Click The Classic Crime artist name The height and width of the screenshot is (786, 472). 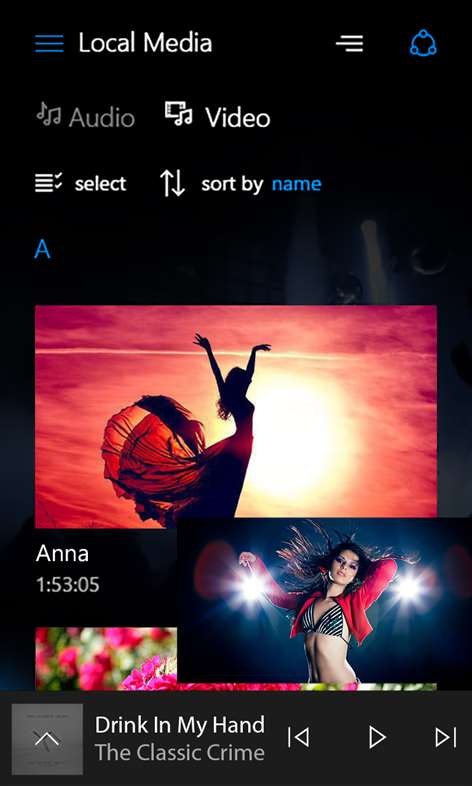(x=180, y=752)
